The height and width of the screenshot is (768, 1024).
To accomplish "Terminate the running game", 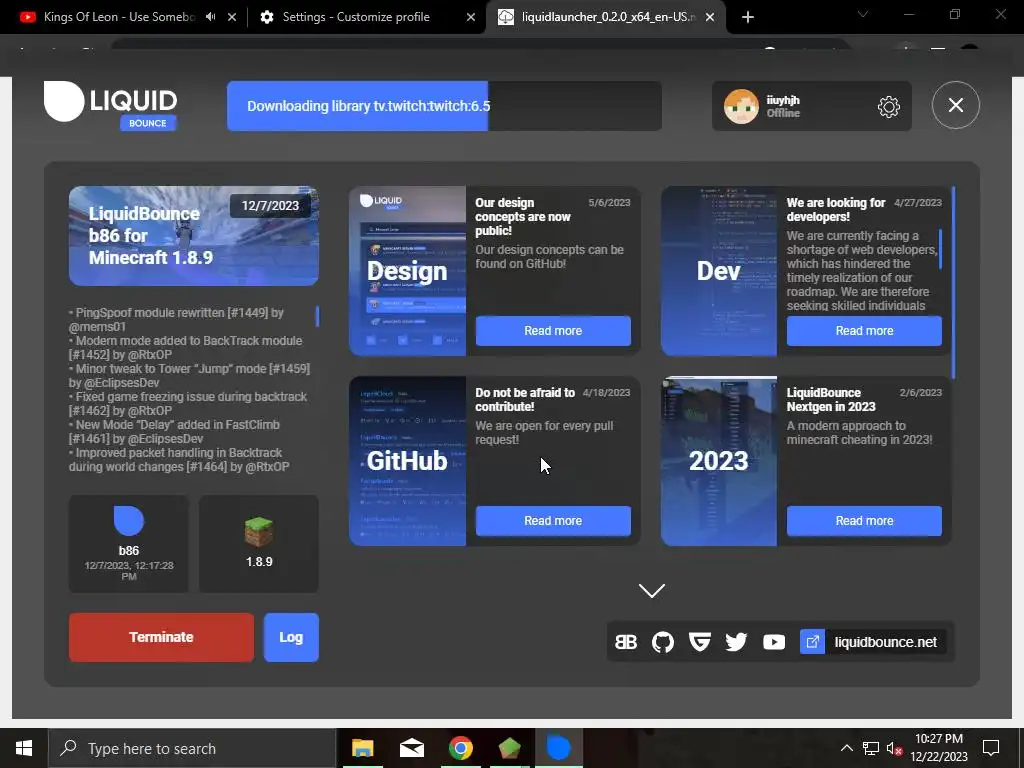I will (x=161, y=637).
